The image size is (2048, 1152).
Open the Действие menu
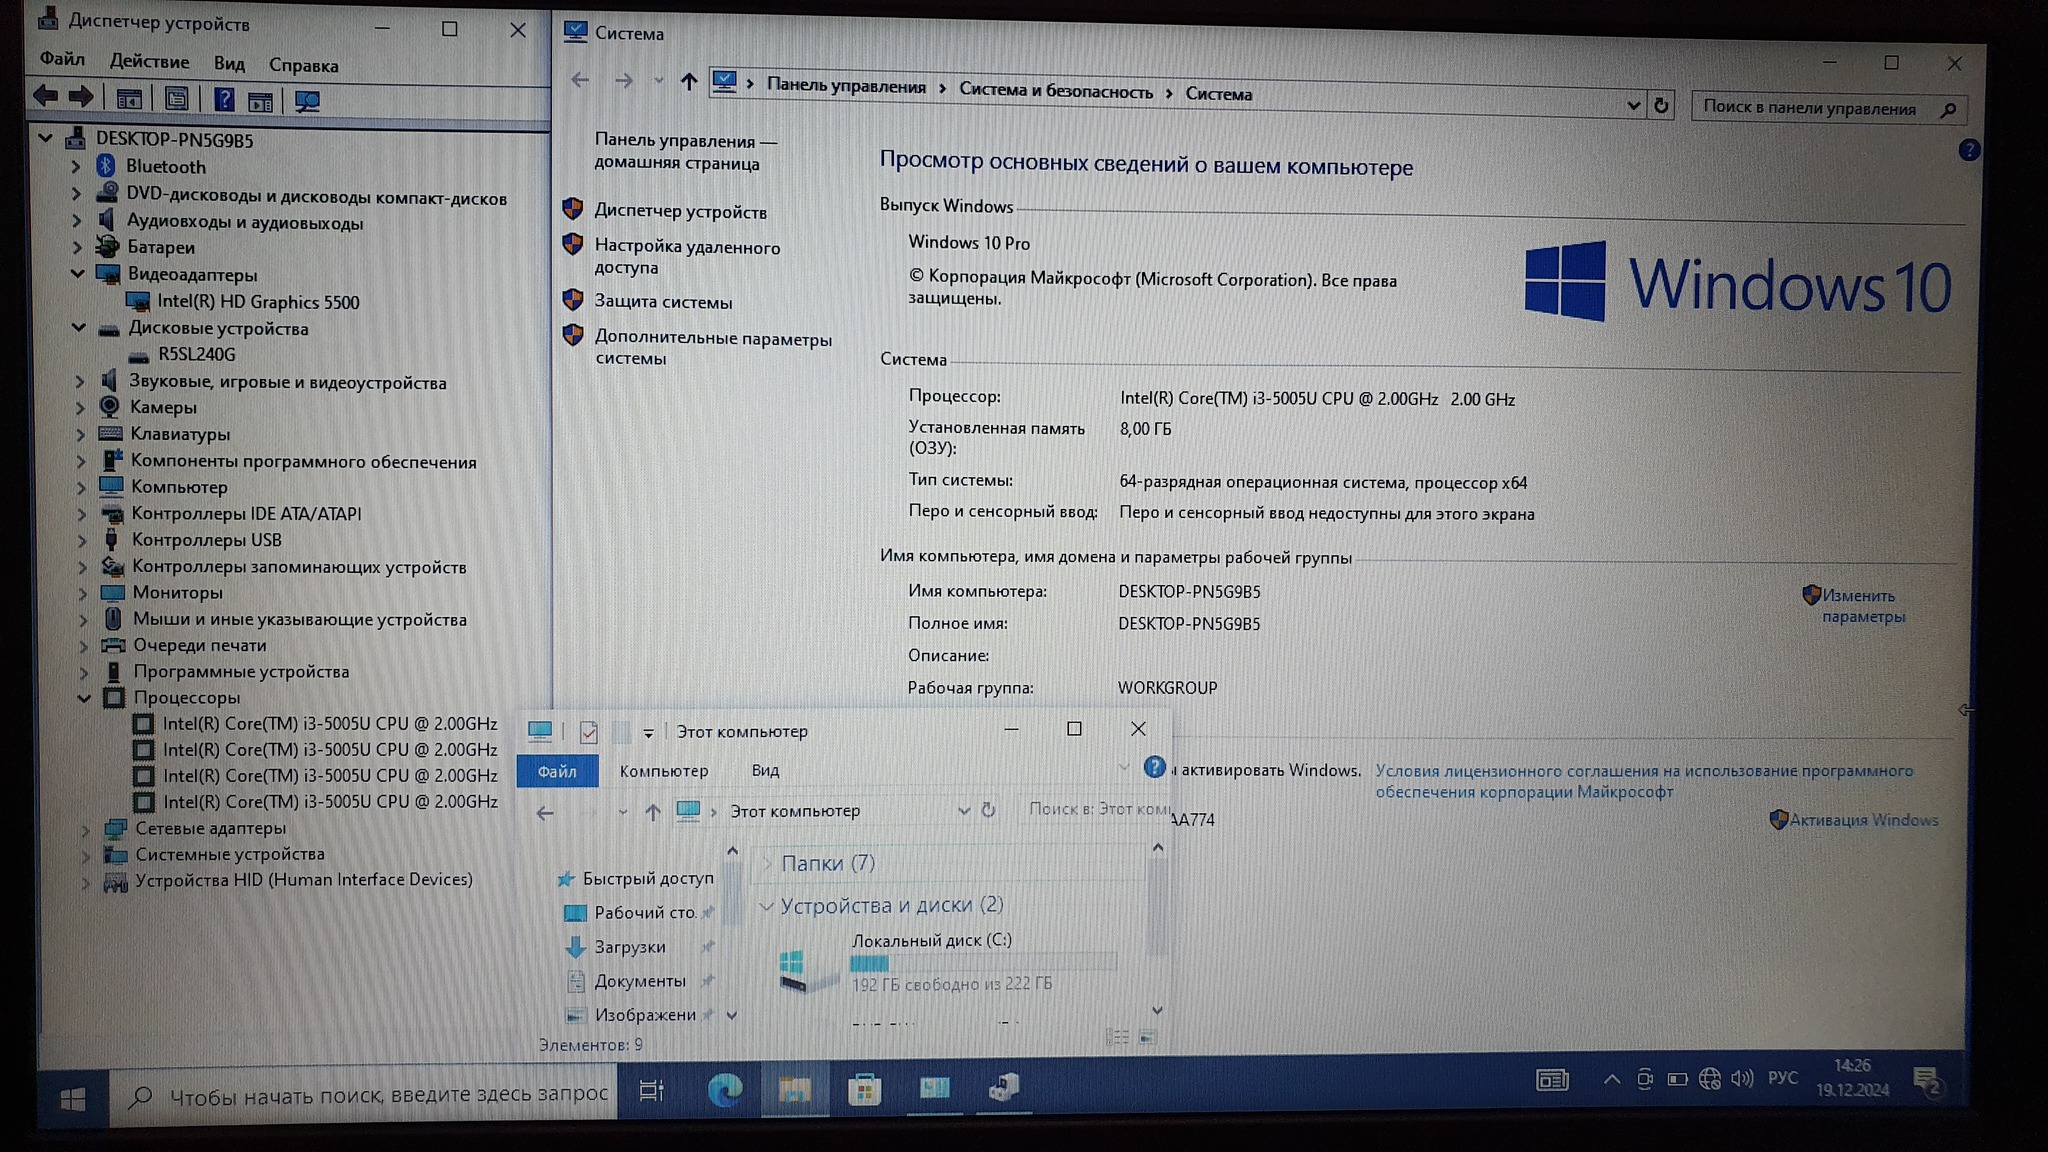coord(149,62)
